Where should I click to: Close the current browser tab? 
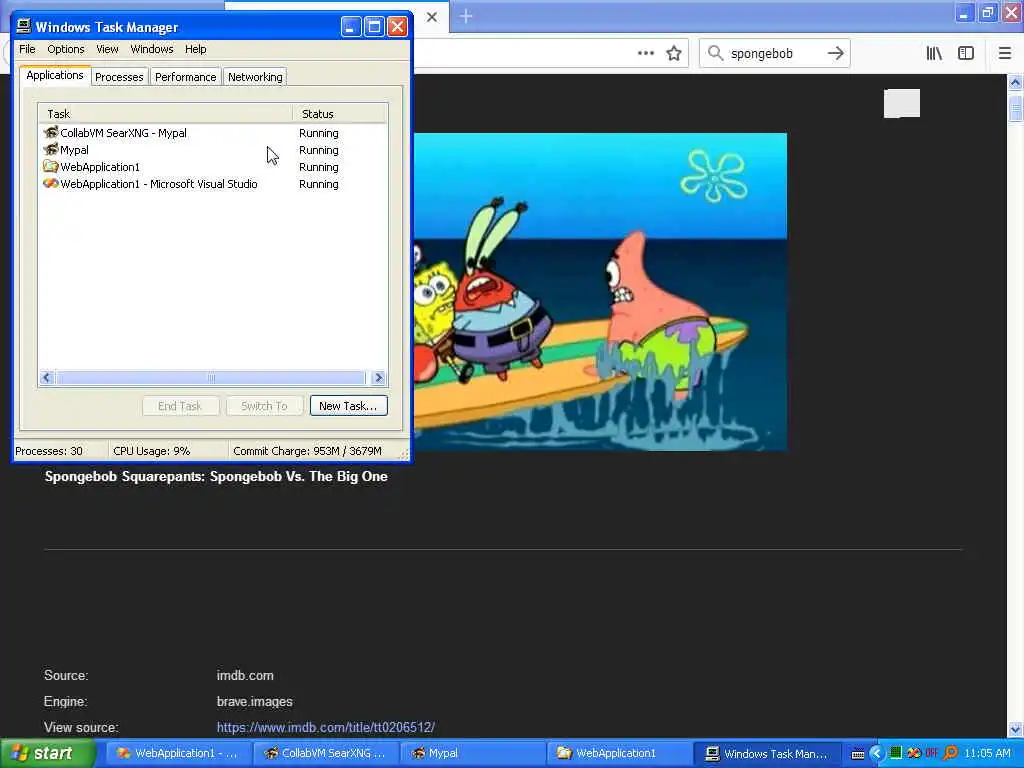click(432, 17)
